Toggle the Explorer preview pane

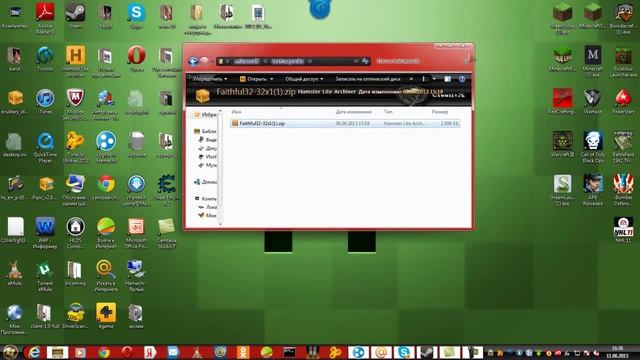(x=448, y=79)
